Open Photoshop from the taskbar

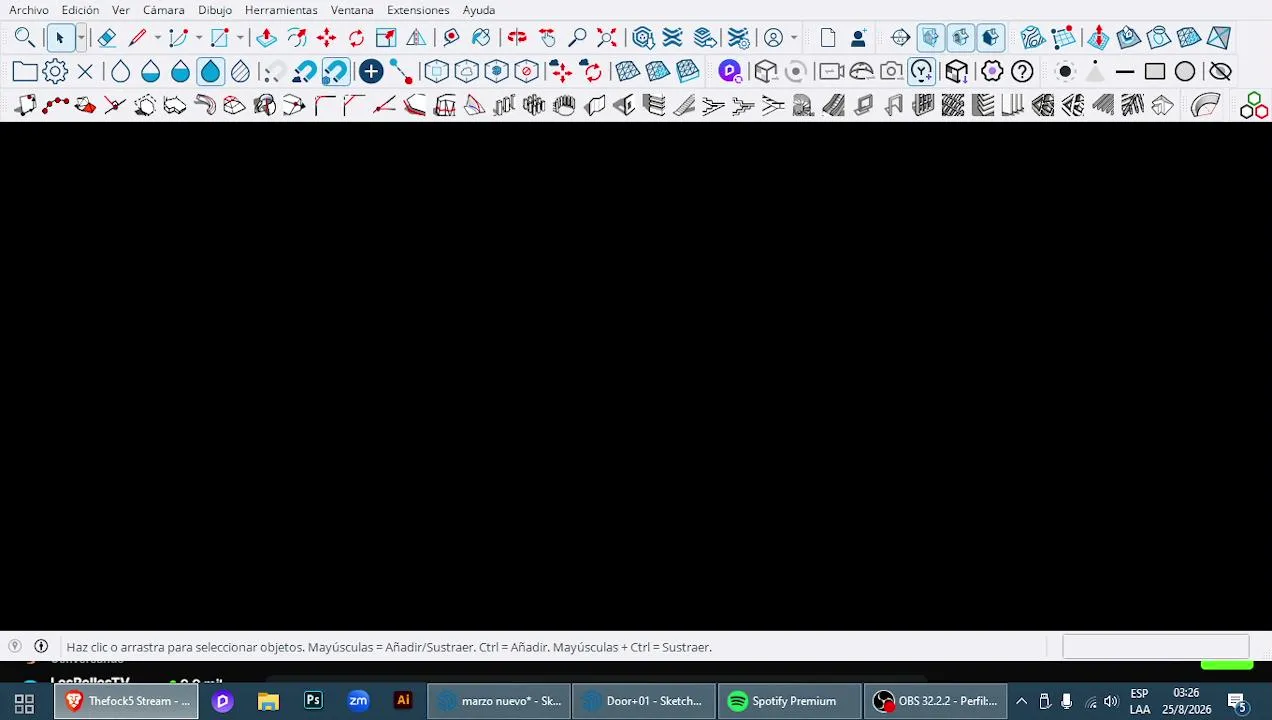(x=313, y=701)
